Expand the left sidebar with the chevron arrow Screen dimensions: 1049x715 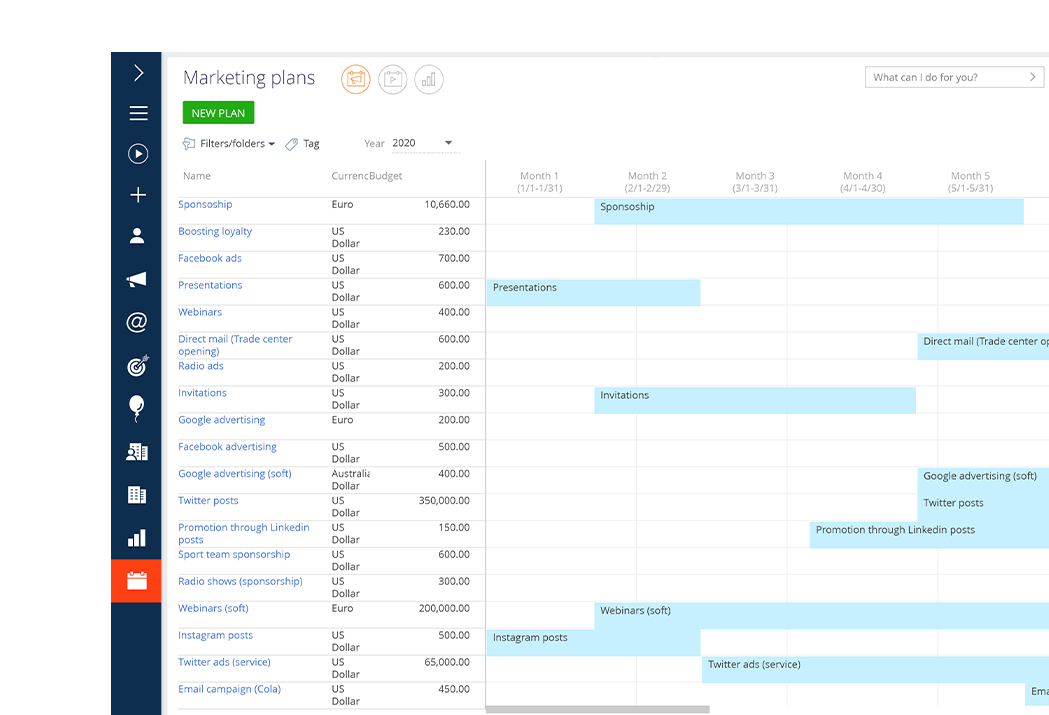(138, 73)
